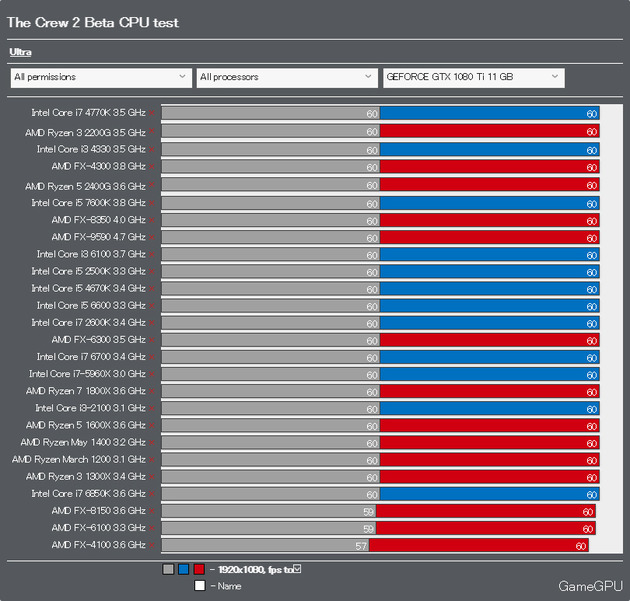Toggle the 1920x1080 fps legend checkbox

pyautogui.click(x=297, y=568)
